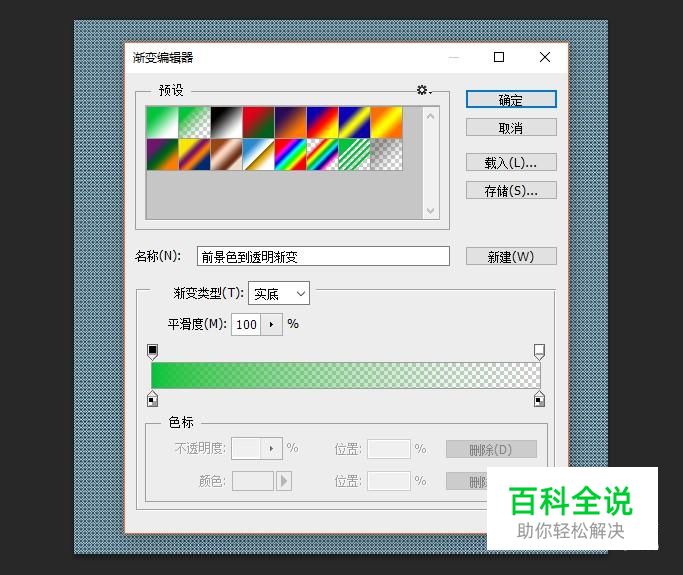This screenshot has width=683, height=575.
Task: Select the chrome gradient preset
Action: coord(258,154)
